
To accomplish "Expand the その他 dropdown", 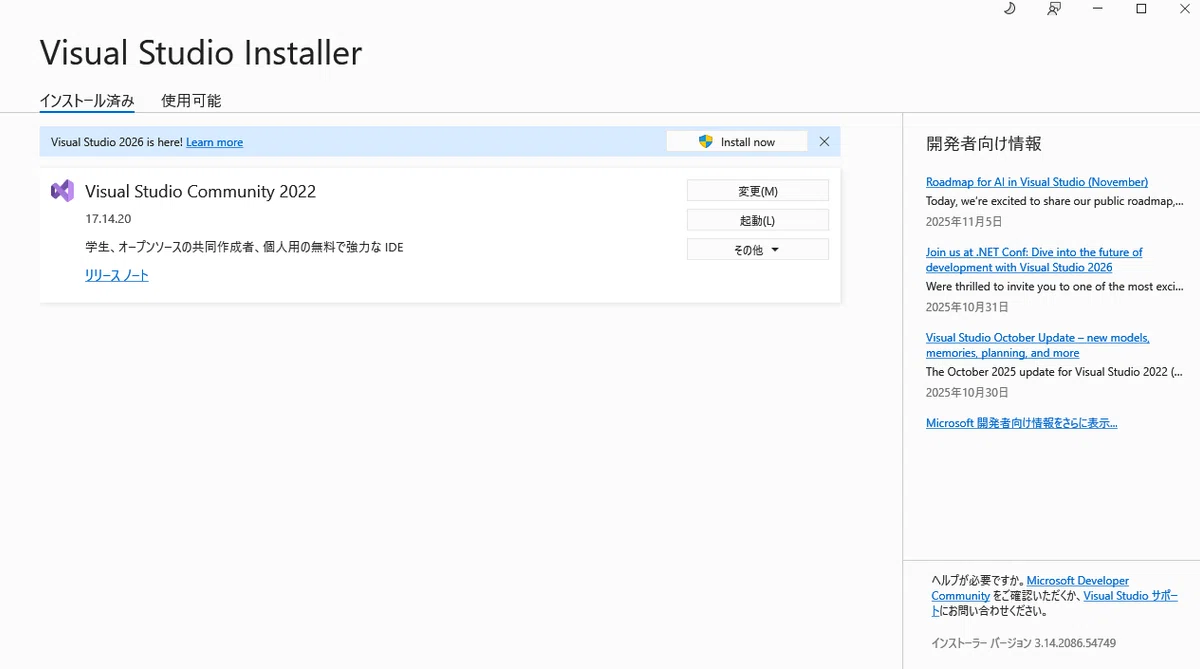I will point(757,250).
